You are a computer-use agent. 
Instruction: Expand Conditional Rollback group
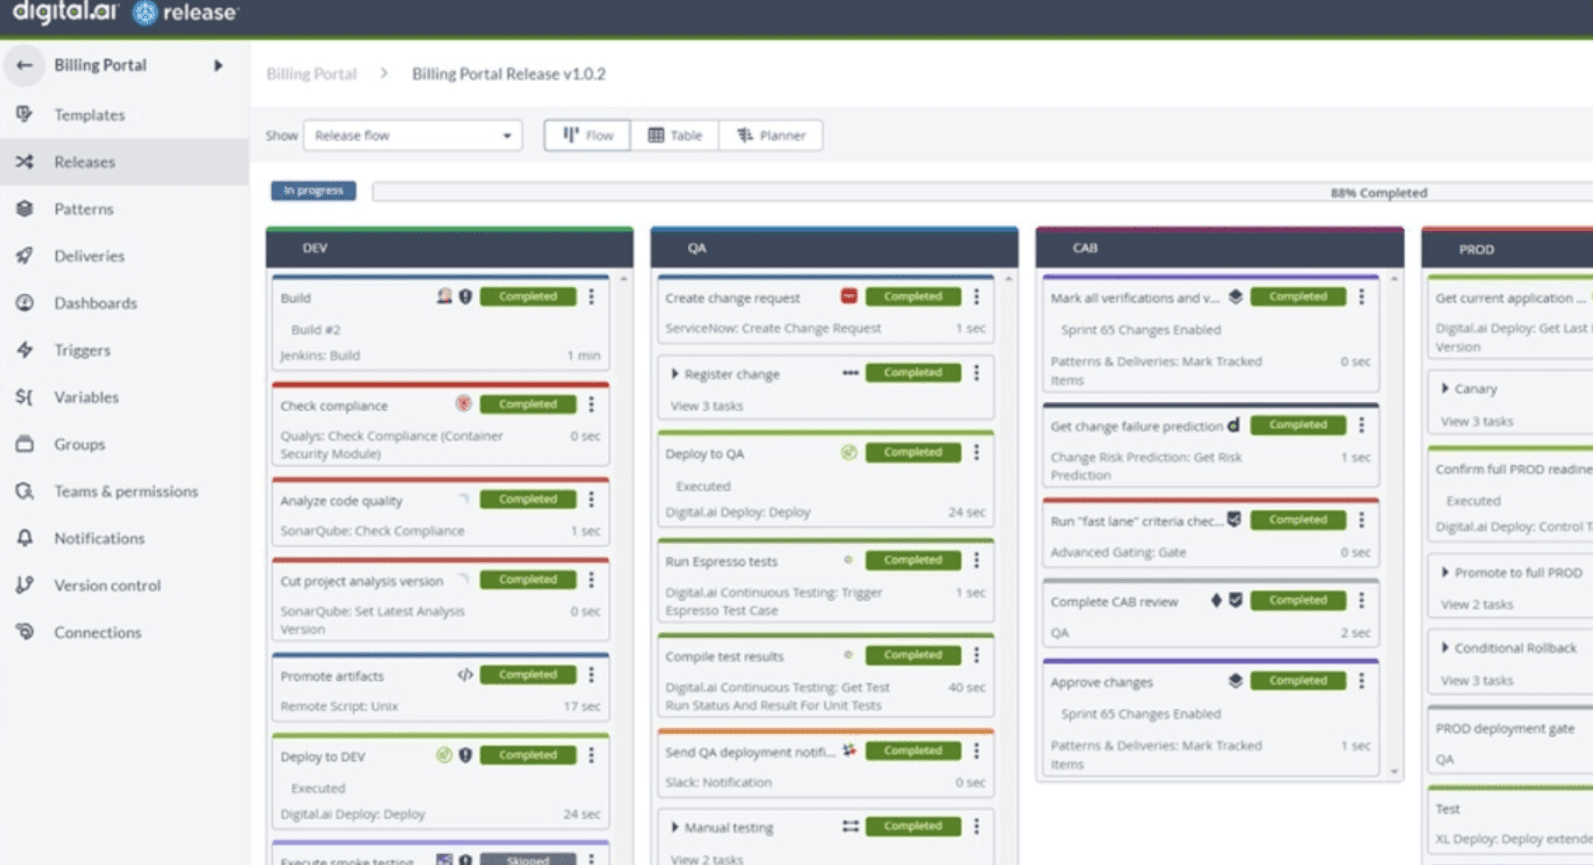[1445, 648]
